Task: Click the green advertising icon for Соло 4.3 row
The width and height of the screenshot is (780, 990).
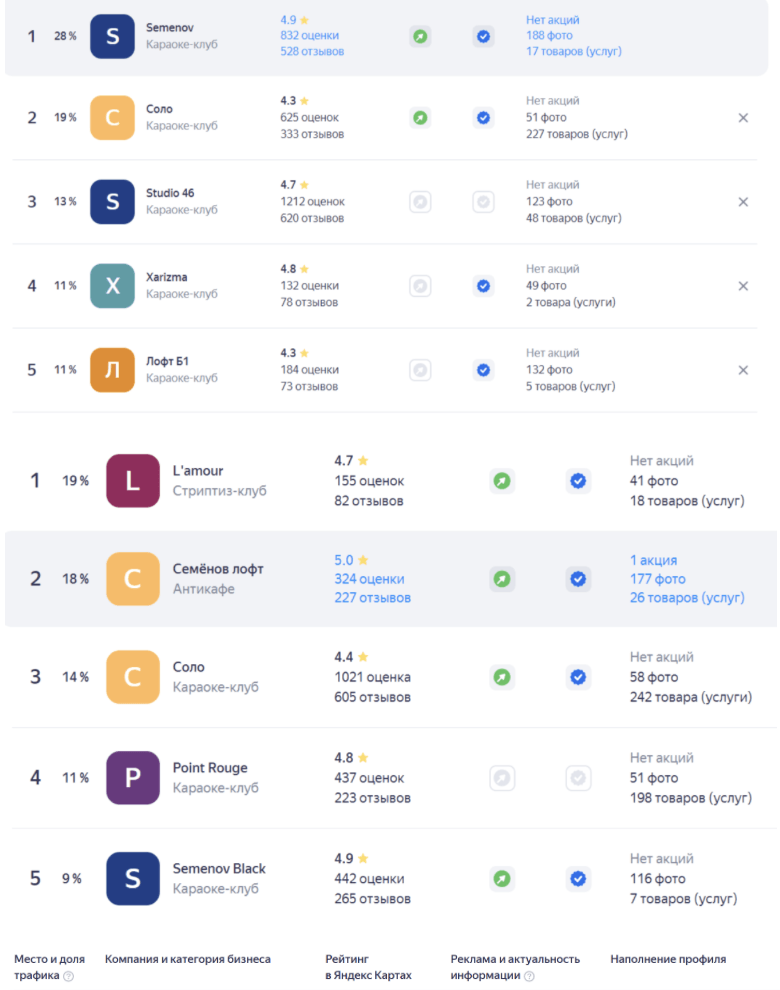Action: [x=421, y=118]
